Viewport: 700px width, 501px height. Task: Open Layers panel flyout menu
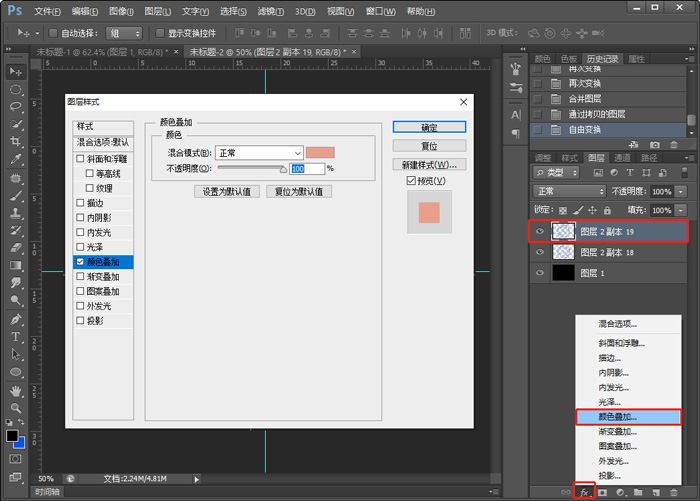point(688,158)
